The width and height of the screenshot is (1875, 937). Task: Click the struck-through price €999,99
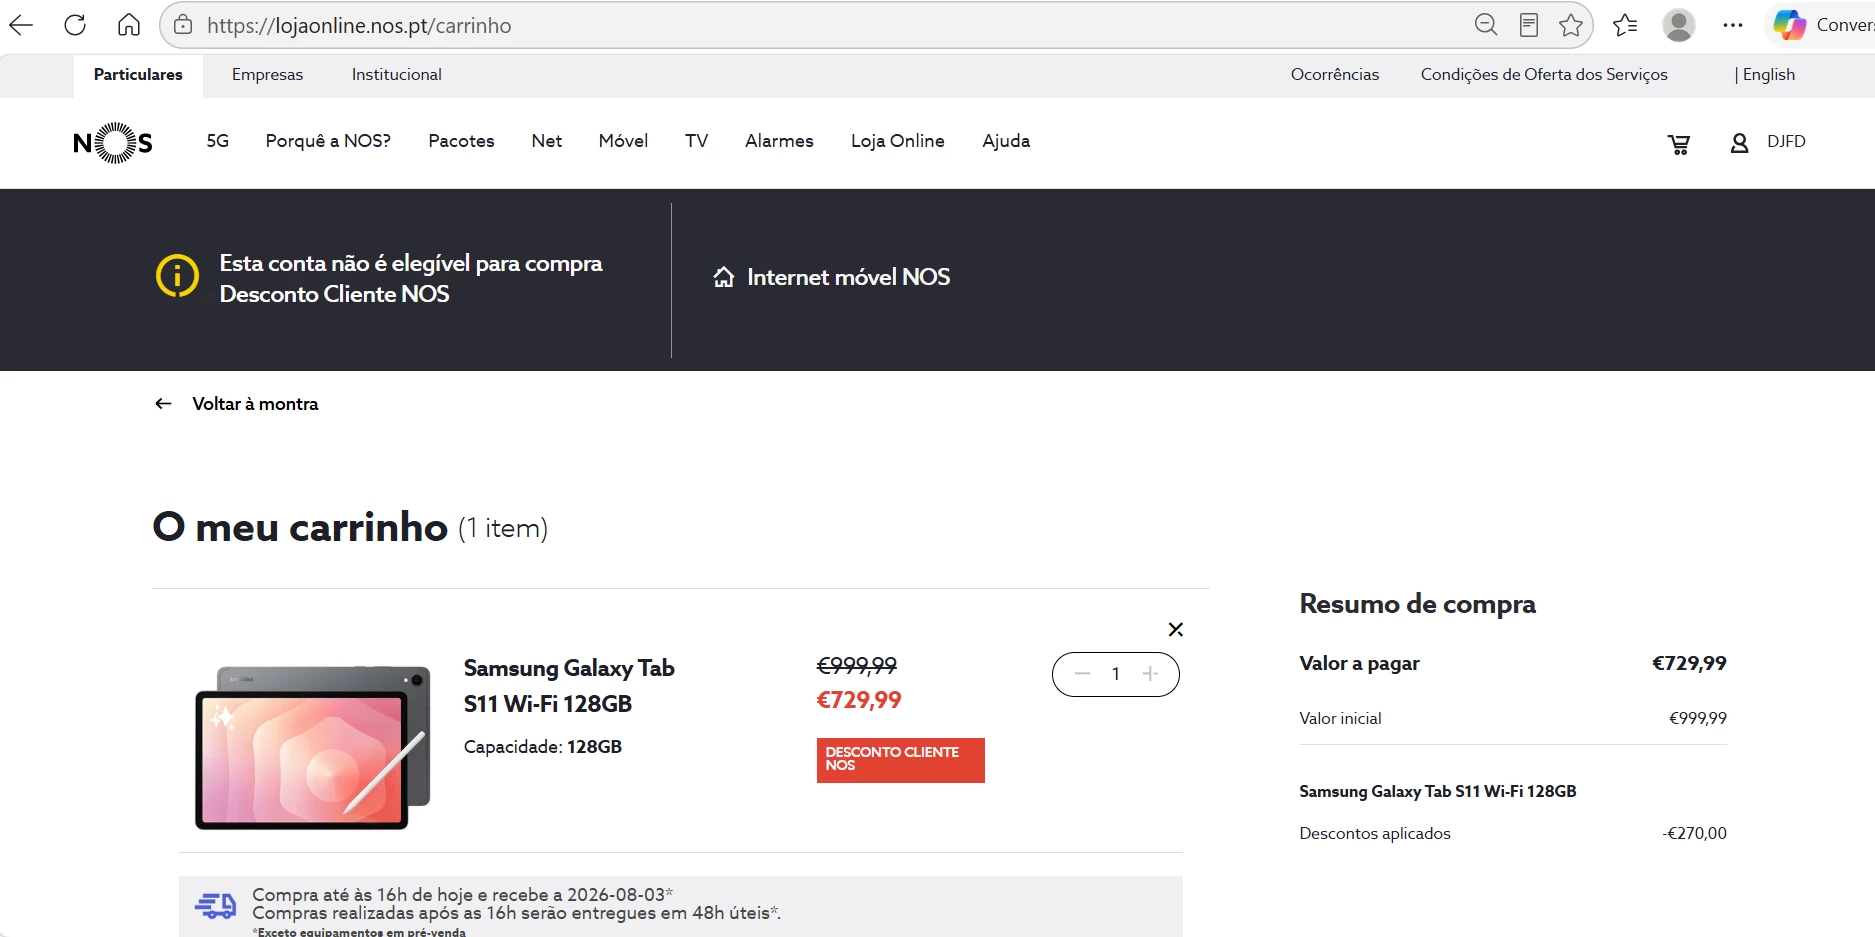tap(857, 665)
